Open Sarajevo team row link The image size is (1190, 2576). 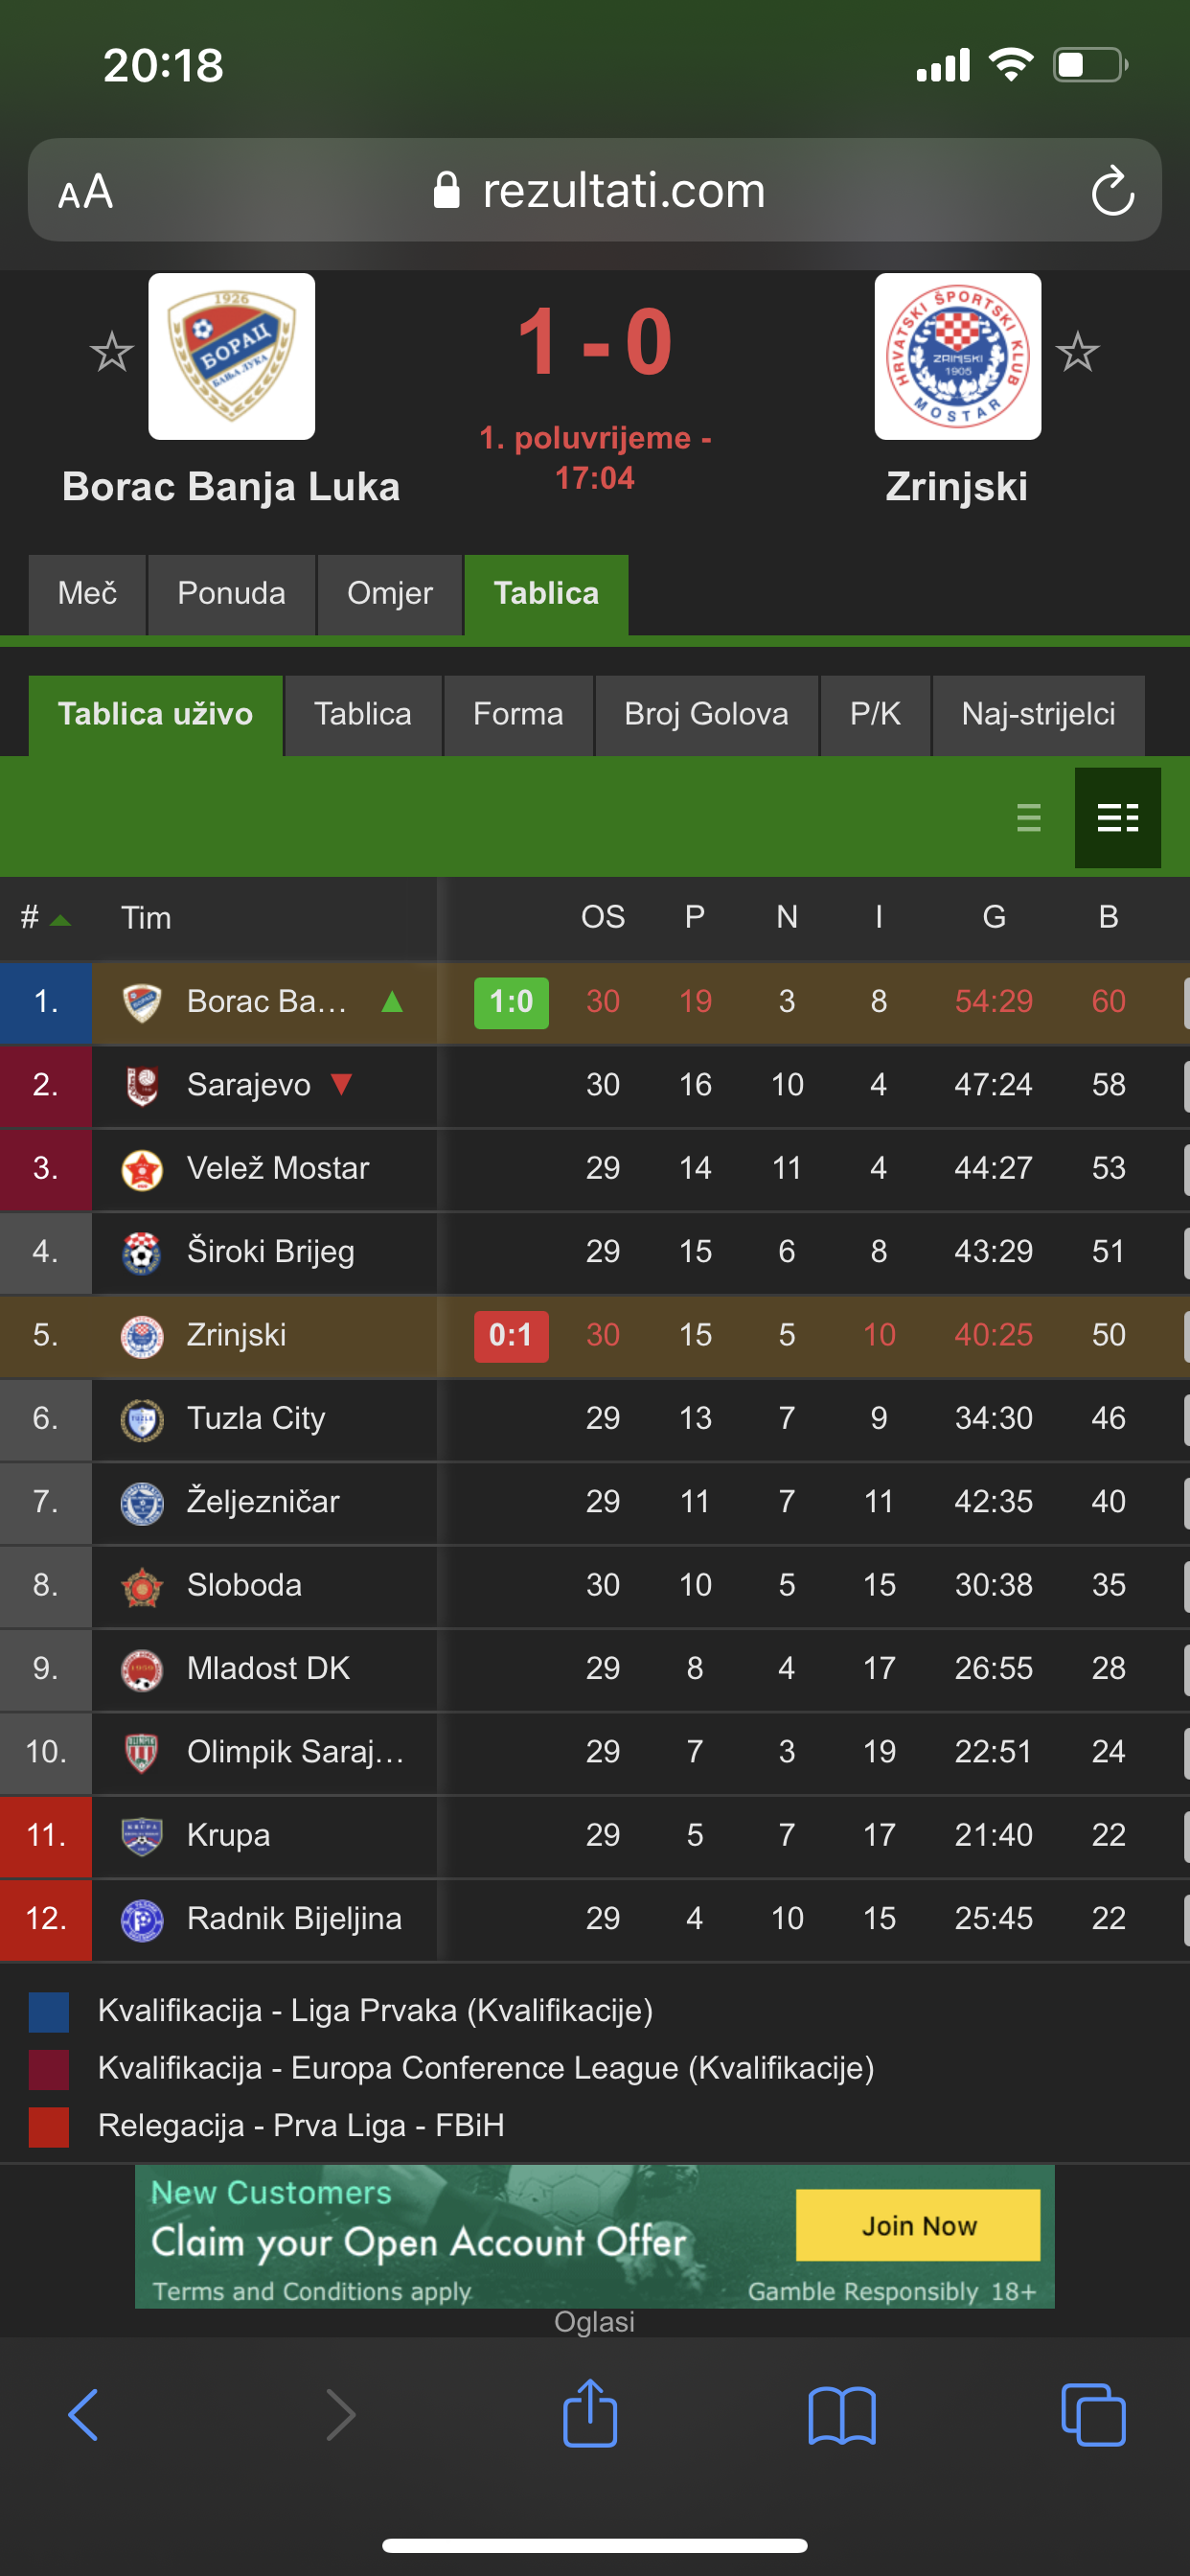click(249, 1085)
